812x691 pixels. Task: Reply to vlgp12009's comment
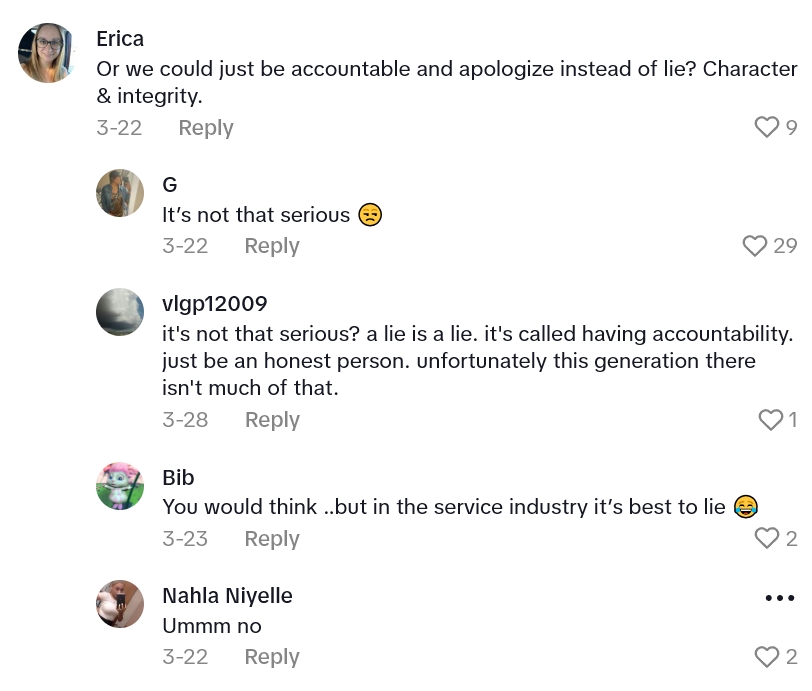[x=271, y=420]
